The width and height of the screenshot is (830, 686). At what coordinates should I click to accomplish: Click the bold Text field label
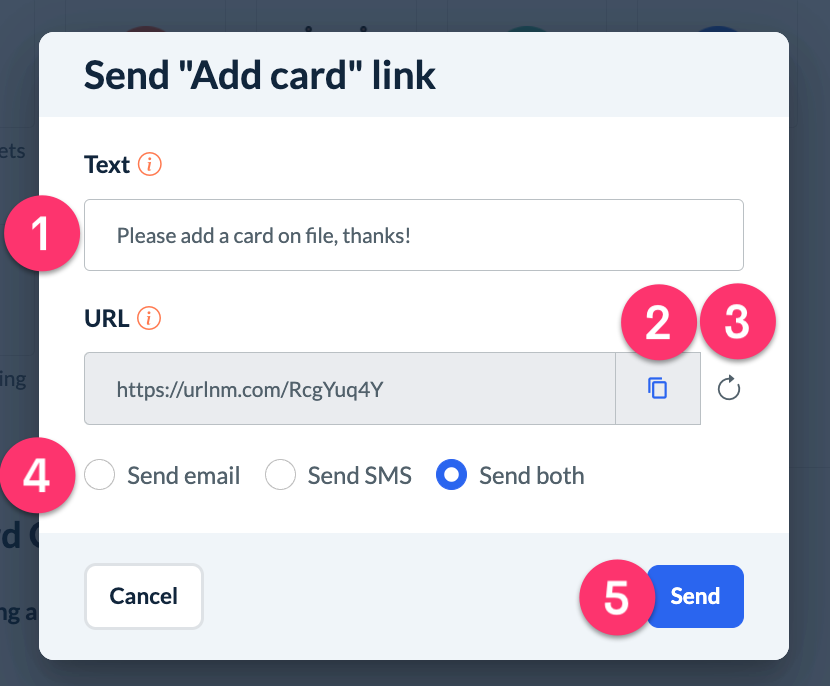pos(107,165)
